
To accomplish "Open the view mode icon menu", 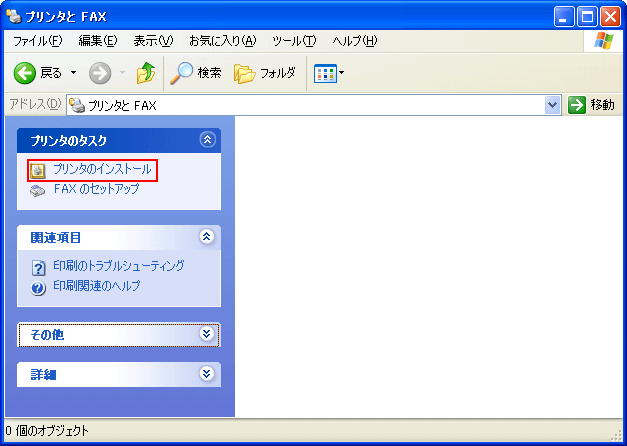I will click(x=329, y=73).
